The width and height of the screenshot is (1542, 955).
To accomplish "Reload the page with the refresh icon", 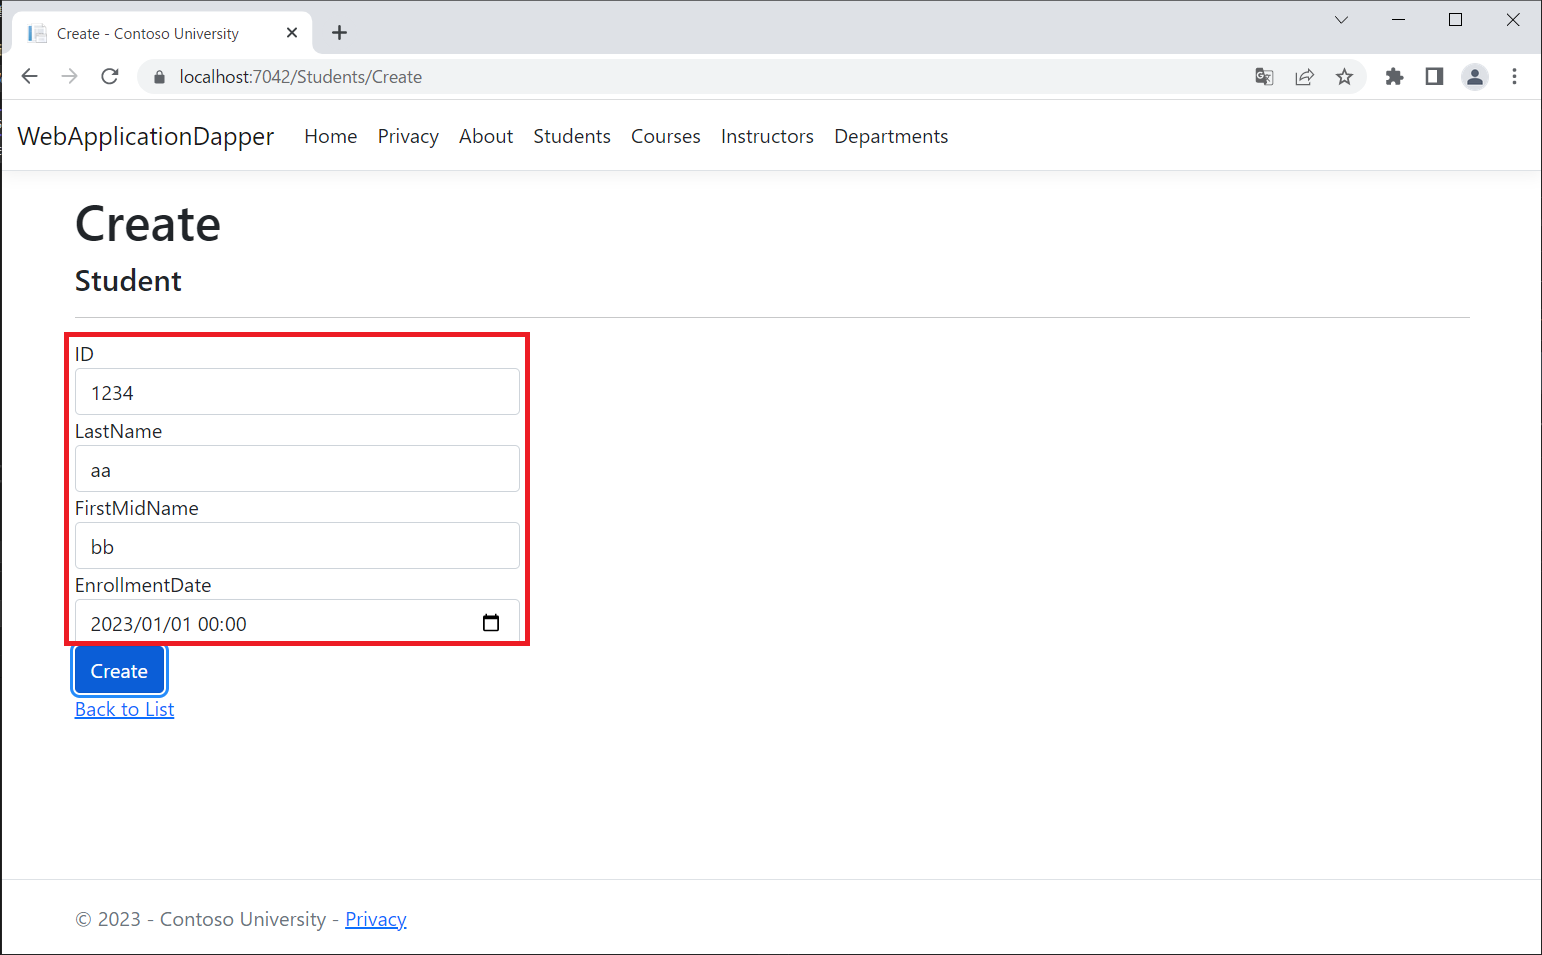I will pyautogui.click(x=110, y=77).
